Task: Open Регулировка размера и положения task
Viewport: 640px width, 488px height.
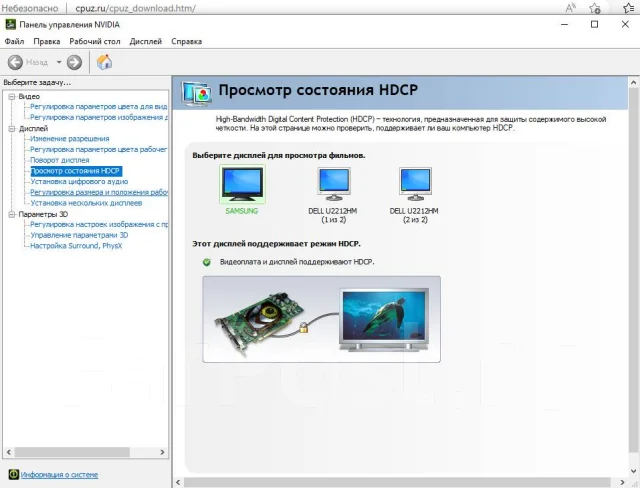Action: pyautogui.click(x=99, y=192)
